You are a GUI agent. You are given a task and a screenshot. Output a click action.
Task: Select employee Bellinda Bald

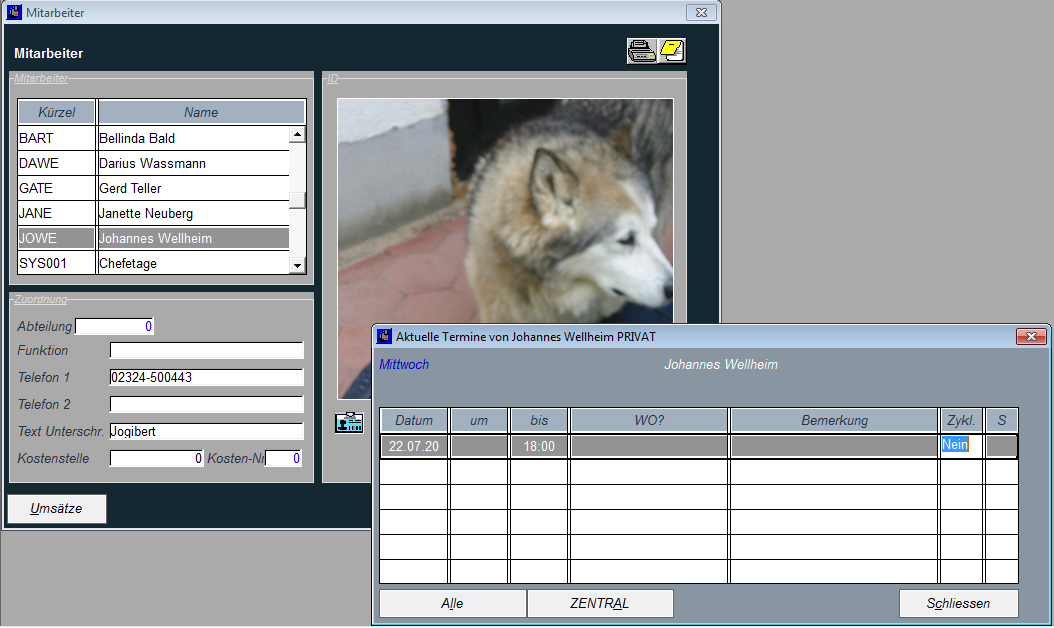click(x=194, y=139)
